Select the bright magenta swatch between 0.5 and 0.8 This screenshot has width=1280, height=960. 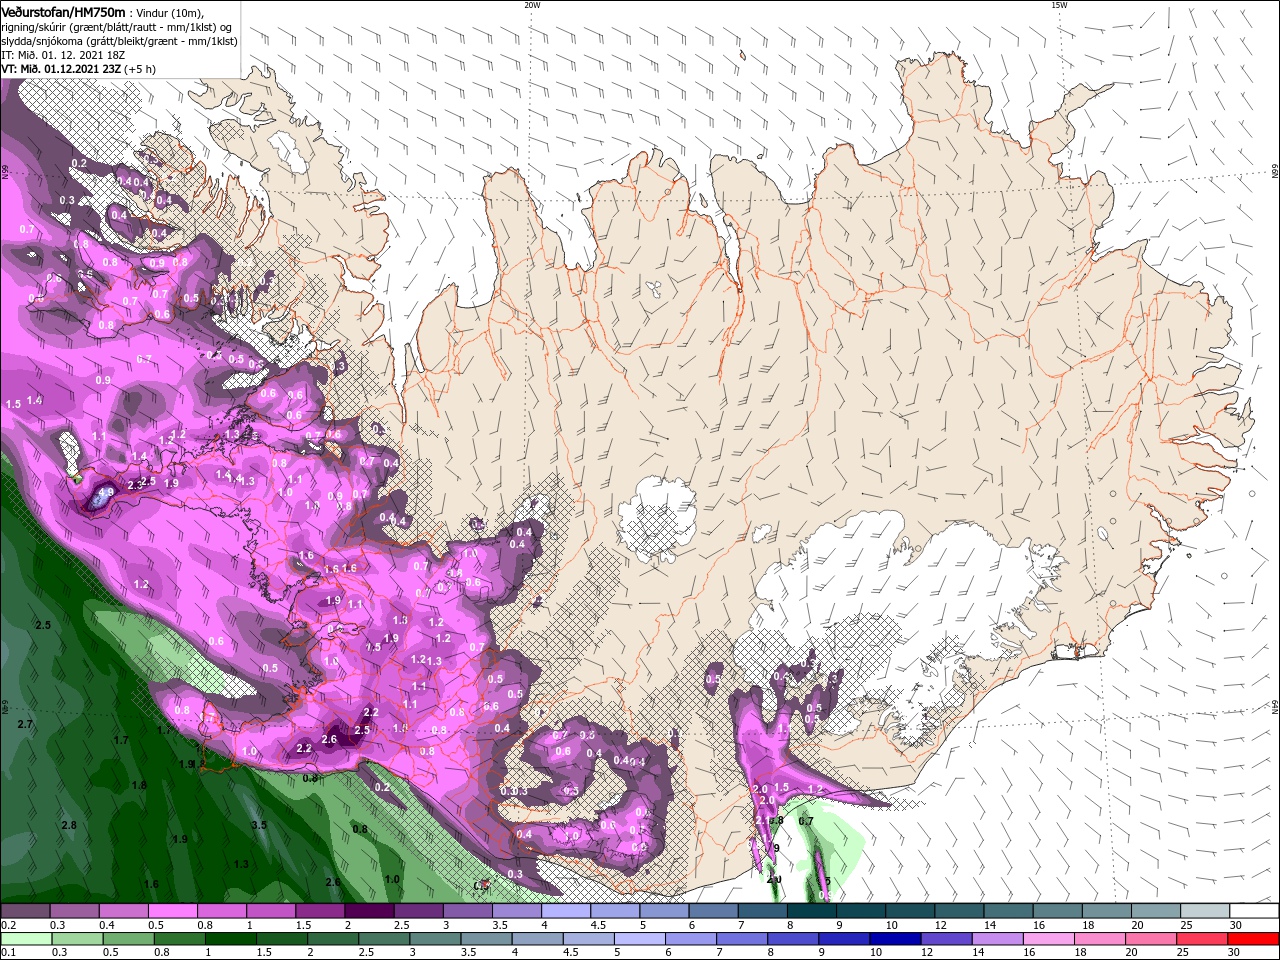(x=172, y=911)
